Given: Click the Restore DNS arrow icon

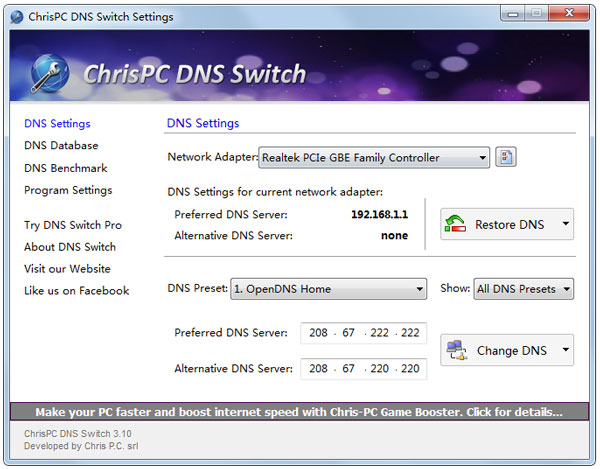Looking at the screenshot, I should [x=455, y=224].
